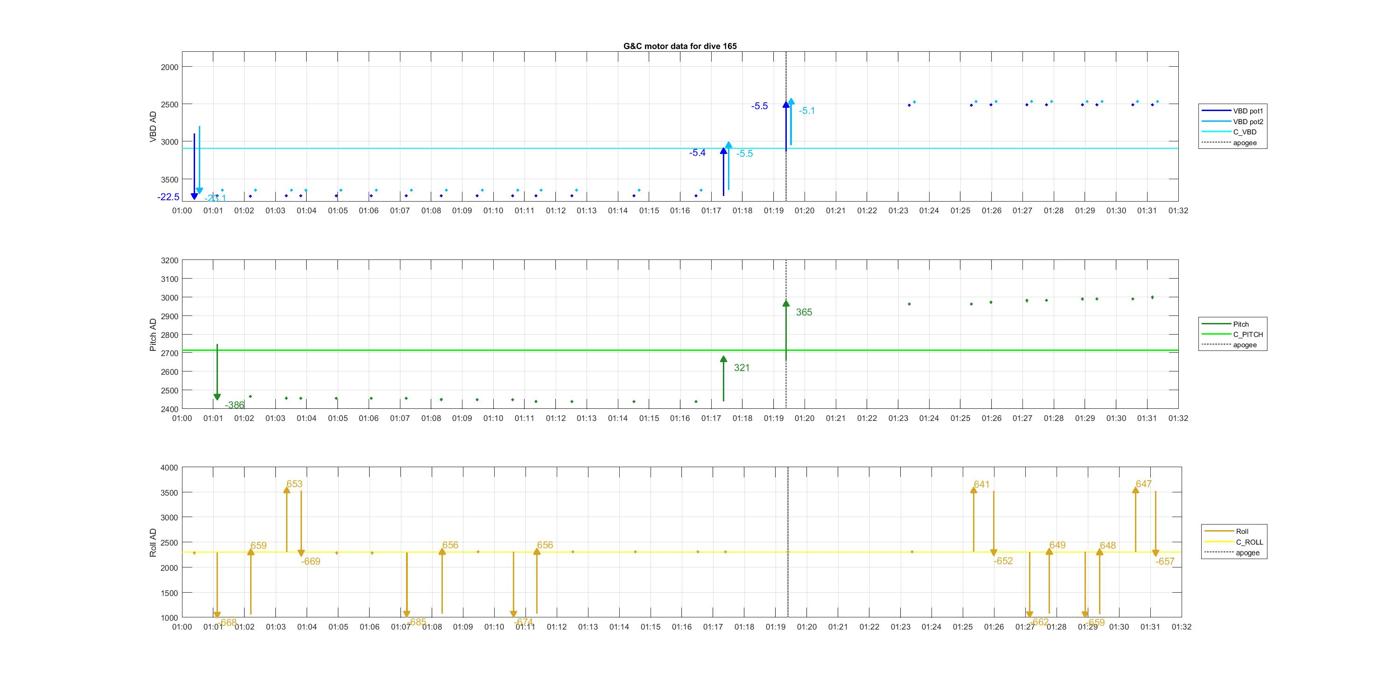
Task: Click the 'Roll AD' y-axis label
Action: click(x=154, y=542)
